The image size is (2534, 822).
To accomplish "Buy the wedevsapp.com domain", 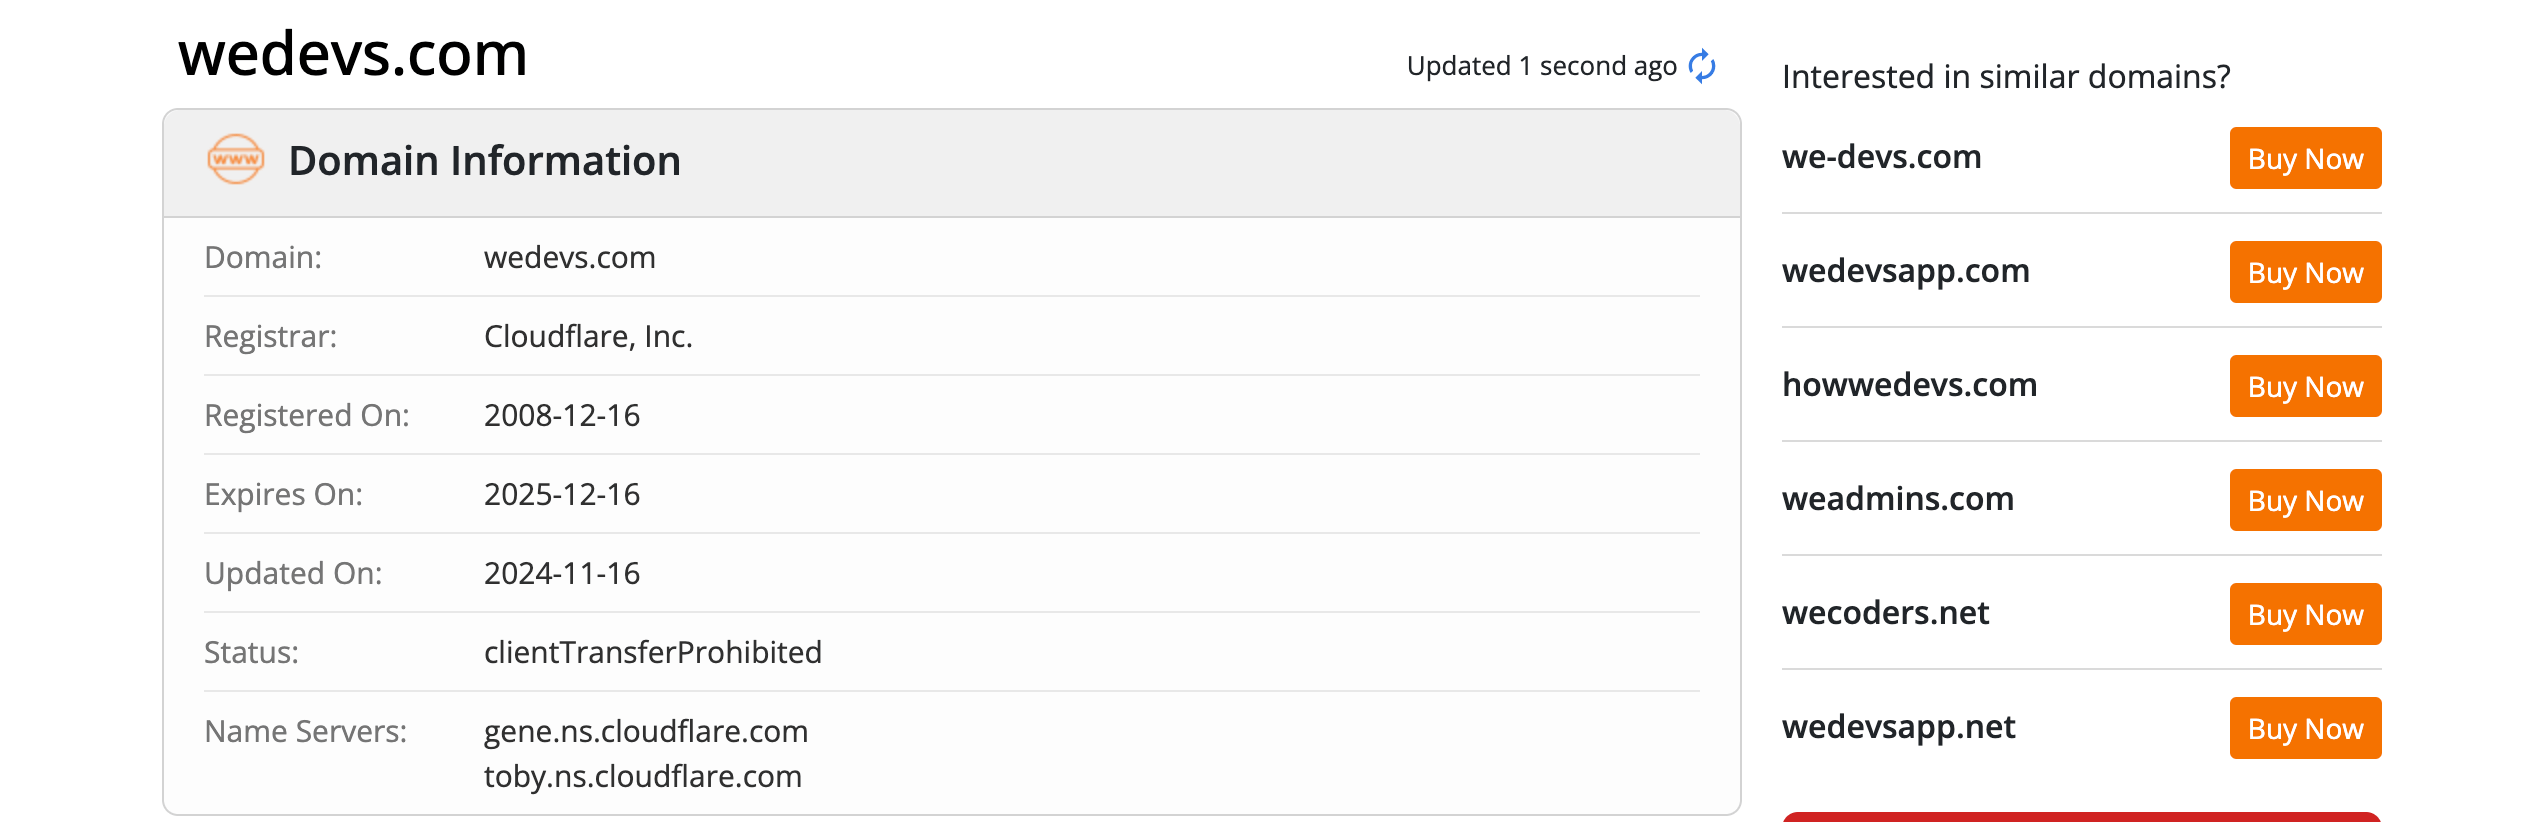I will (x=2305, y=272).
